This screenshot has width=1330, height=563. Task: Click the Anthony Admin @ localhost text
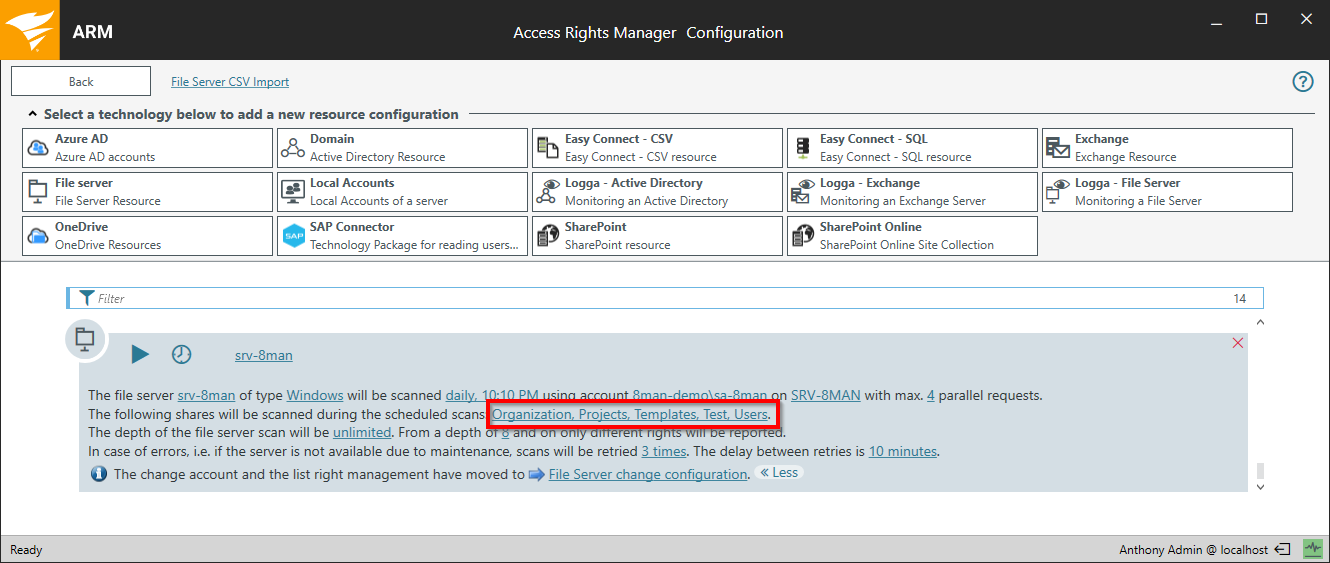(1193, 550)
